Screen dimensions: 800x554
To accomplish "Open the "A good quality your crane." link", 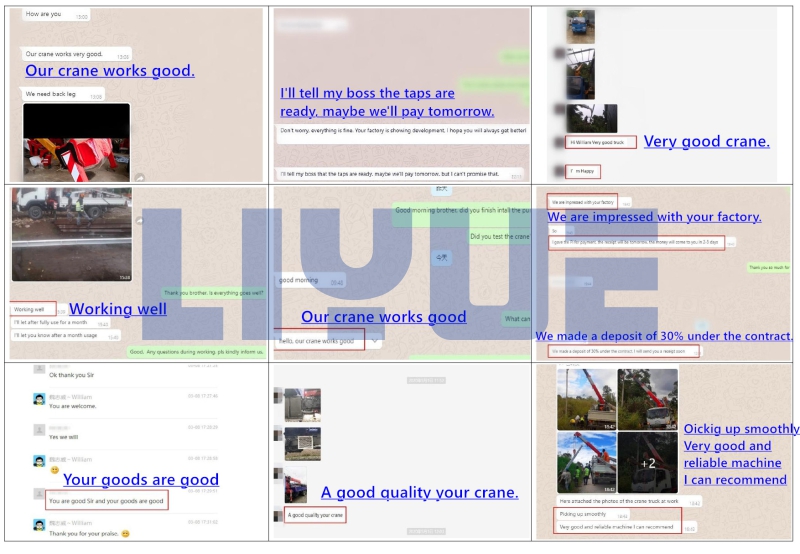I will [419, 492].
